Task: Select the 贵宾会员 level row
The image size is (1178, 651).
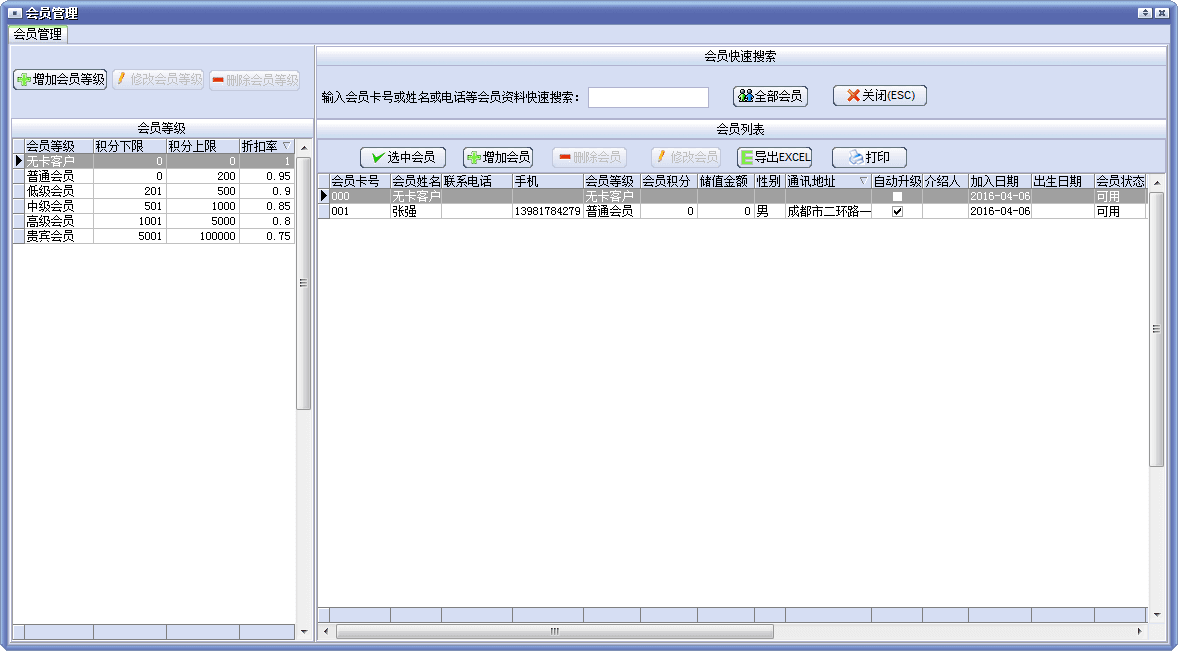Action: (50, 237)
